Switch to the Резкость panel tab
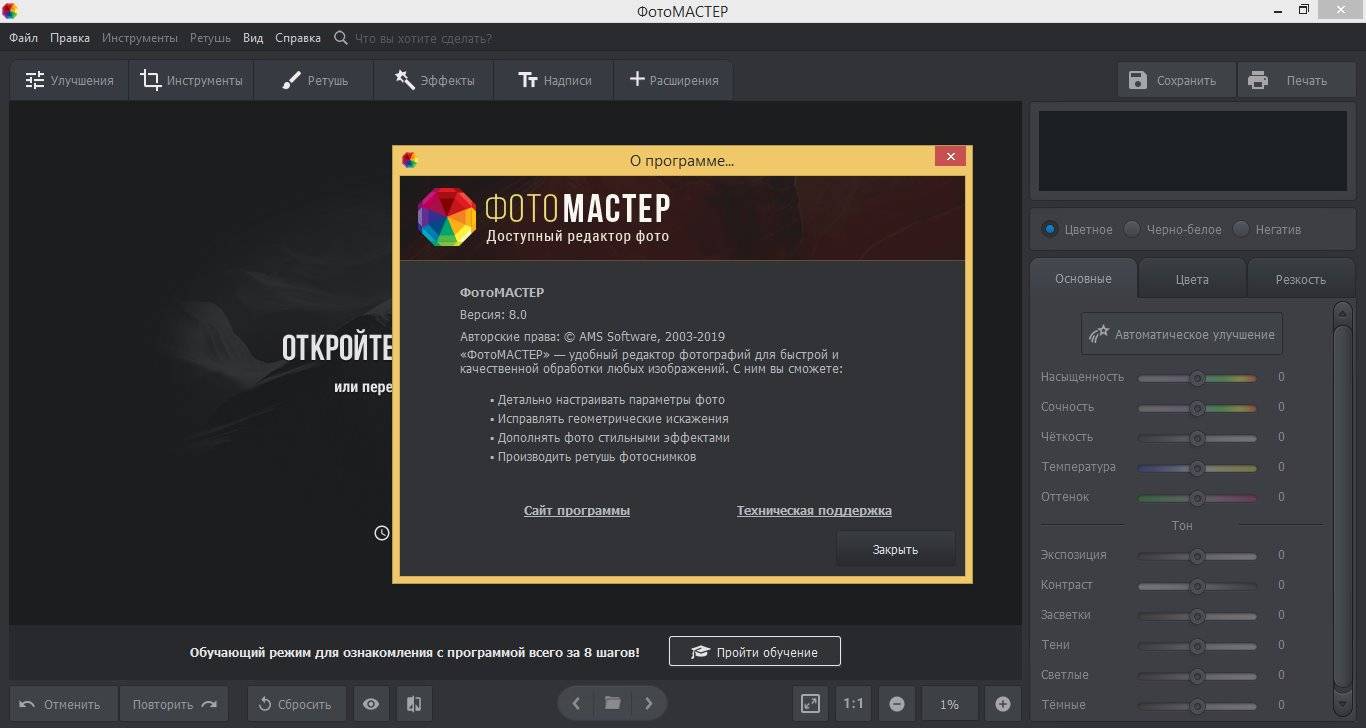The height and width of the screenshot is (728, 1366). [x=1300, y=279]
